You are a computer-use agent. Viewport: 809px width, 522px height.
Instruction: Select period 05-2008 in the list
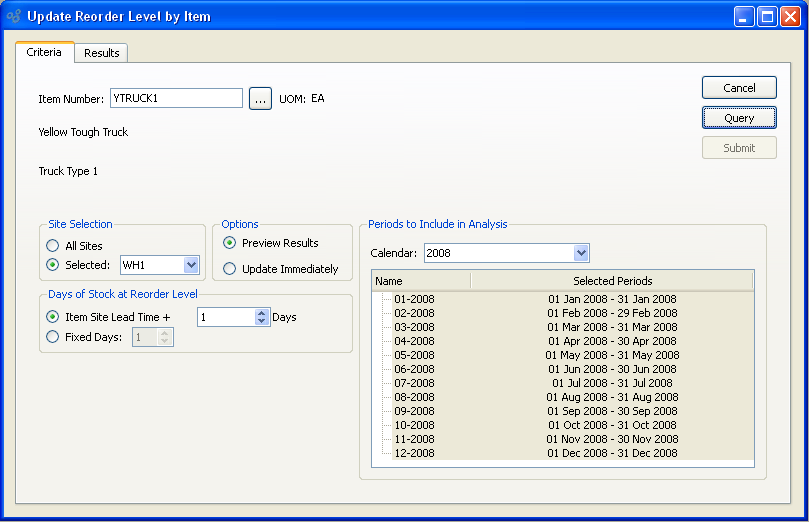414,355
